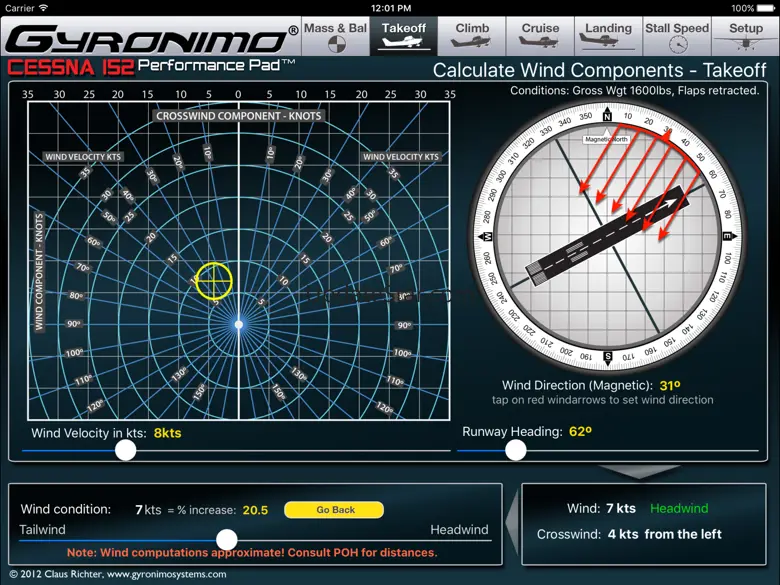The height and width of the screenshot is (585, 780).
Task: Tap the red wind arrows on the compass
Action: (x=641, y=184)
